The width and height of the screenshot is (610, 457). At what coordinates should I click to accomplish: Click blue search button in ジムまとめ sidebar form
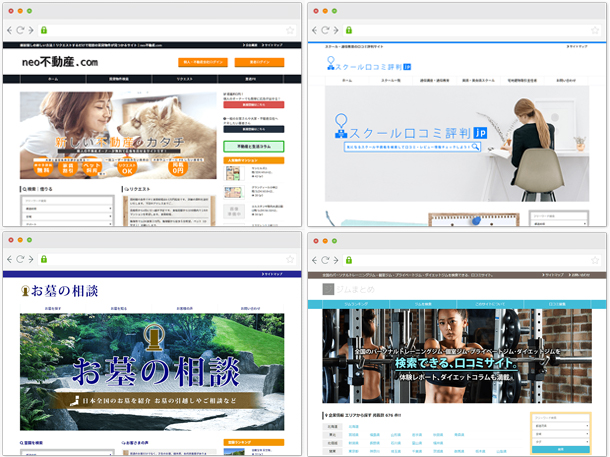[x=561, y=449]
